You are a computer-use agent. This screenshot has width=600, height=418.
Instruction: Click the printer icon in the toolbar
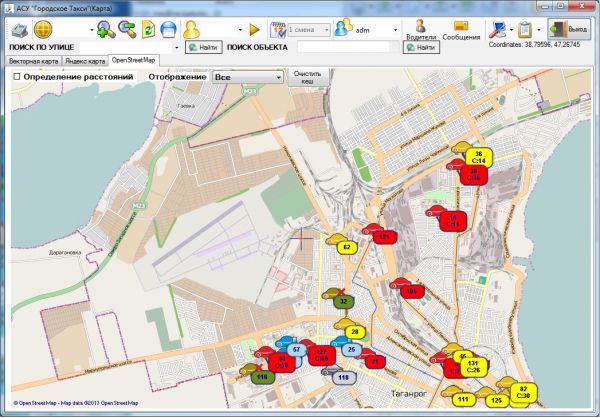(18, 29)
